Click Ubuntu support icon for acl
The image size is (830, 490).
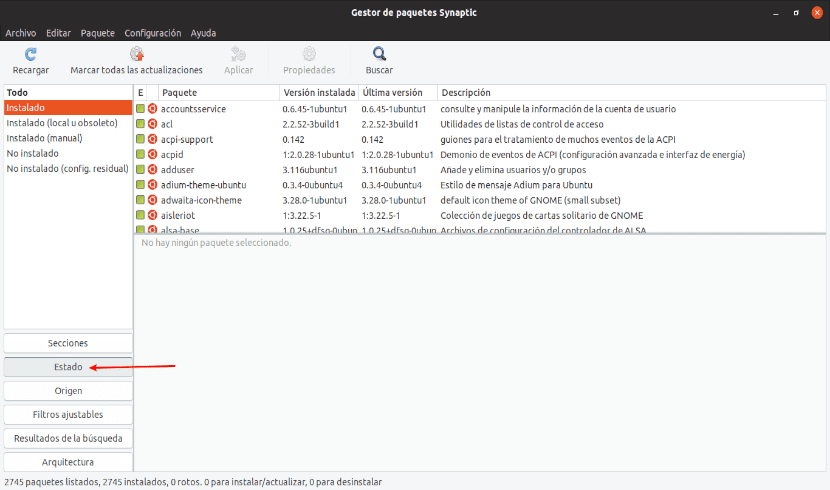pyautogui.click(x=152, y=124)
